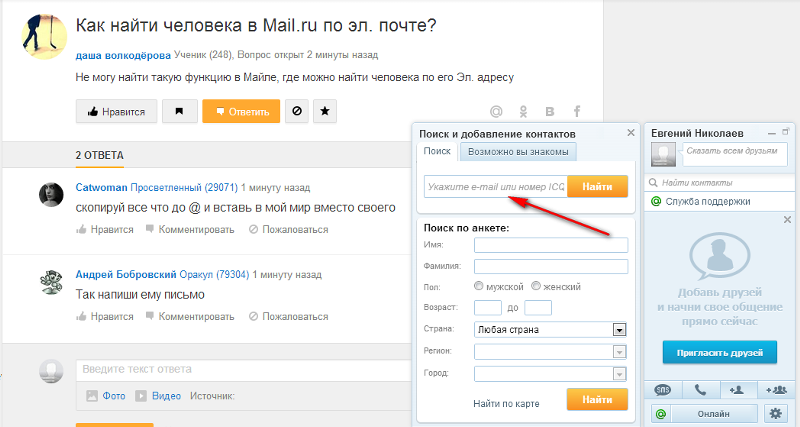Click the Имя input field
Screen dimensions: 800x427
pos(551,245)
